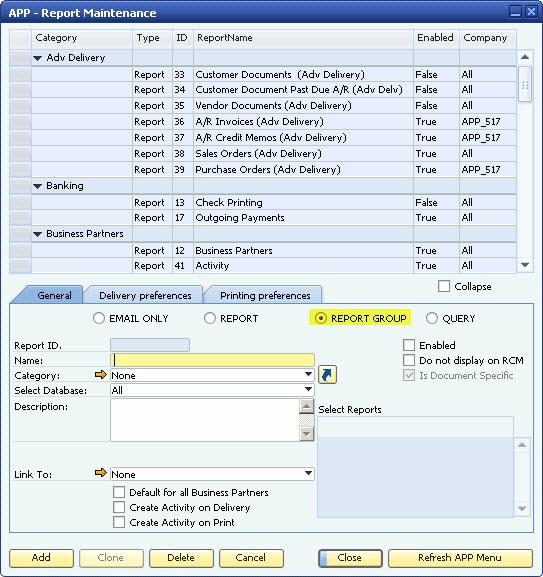Click Description box scroll down arrow
The width and height of the screenshot is (543, 577).
(x=306, y=434)
